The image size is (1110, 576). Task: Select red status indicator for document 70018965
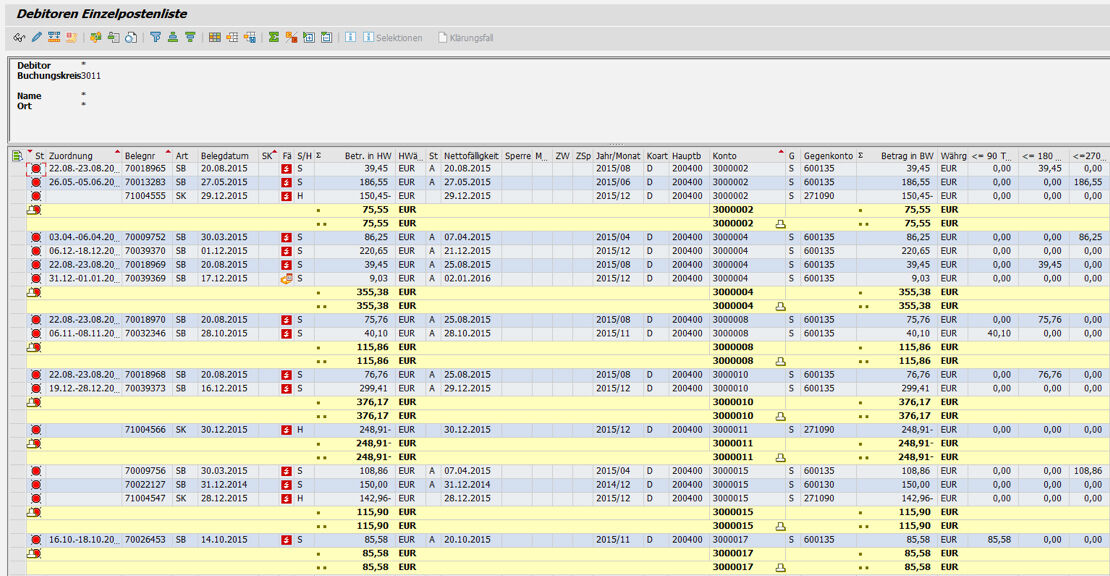coord(36,170)
